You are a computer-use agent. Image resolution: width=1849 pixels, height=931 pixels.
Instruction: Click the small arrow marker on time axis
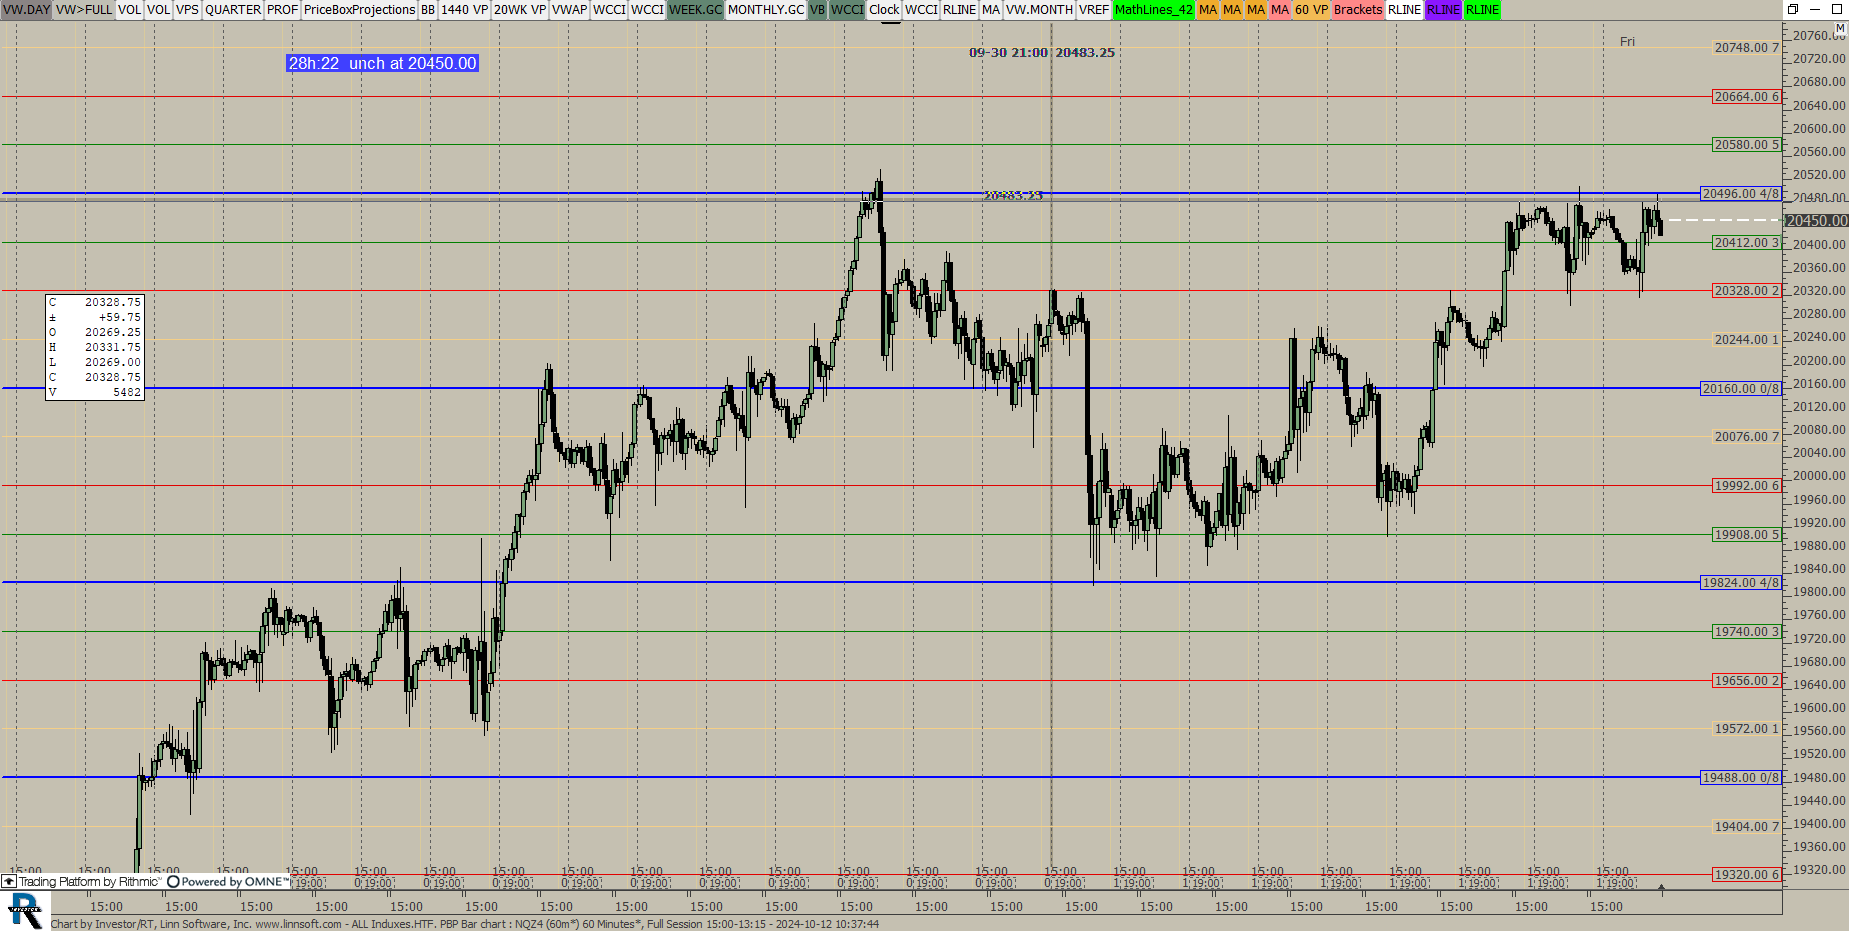1661,888
